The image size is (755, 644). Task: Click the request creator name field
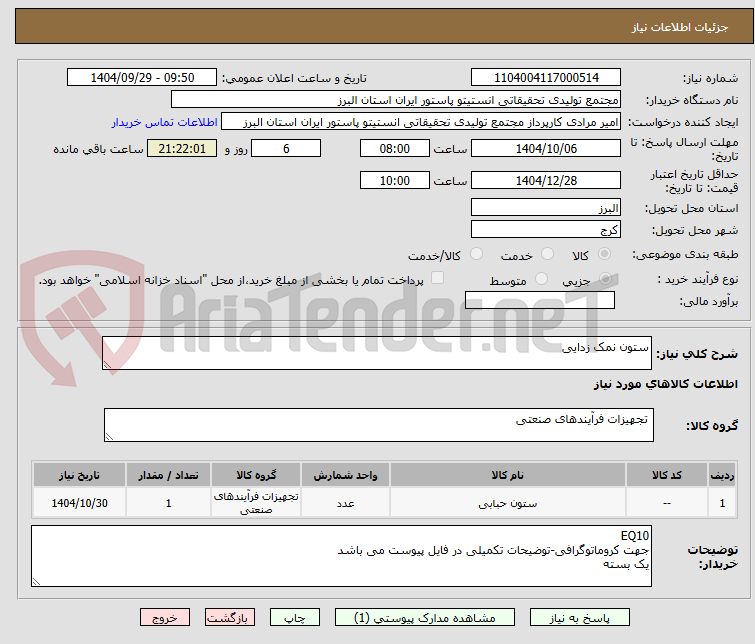[421, 122]
